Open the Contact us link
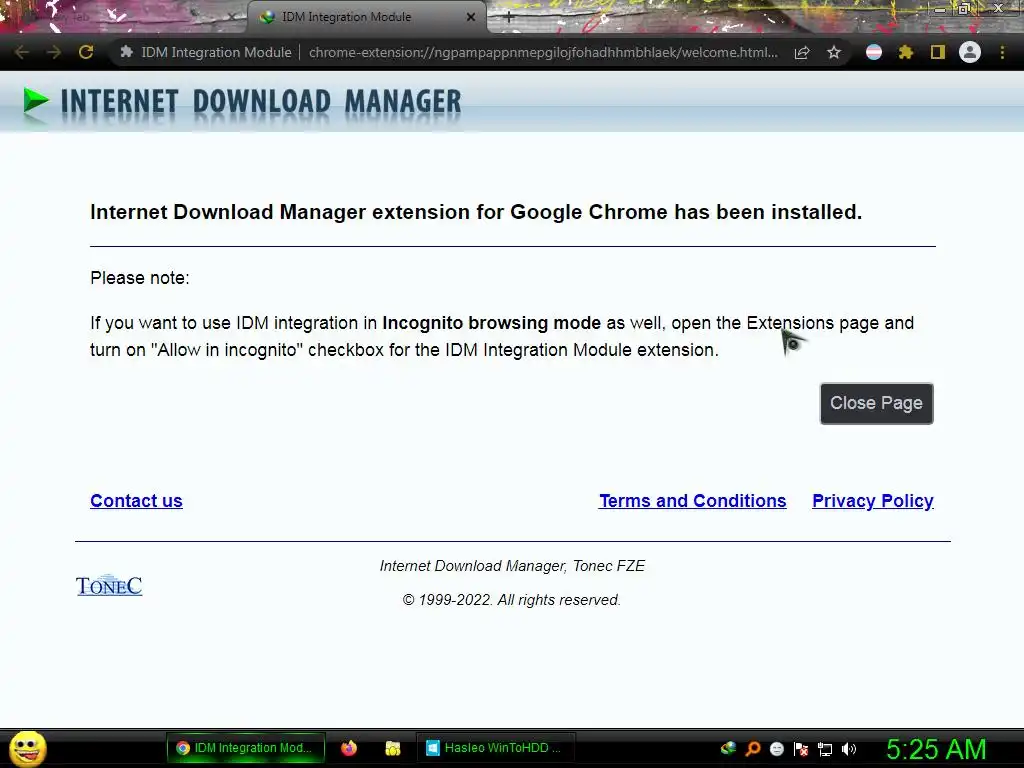The image size is (1024, 768). coord(136,501)
